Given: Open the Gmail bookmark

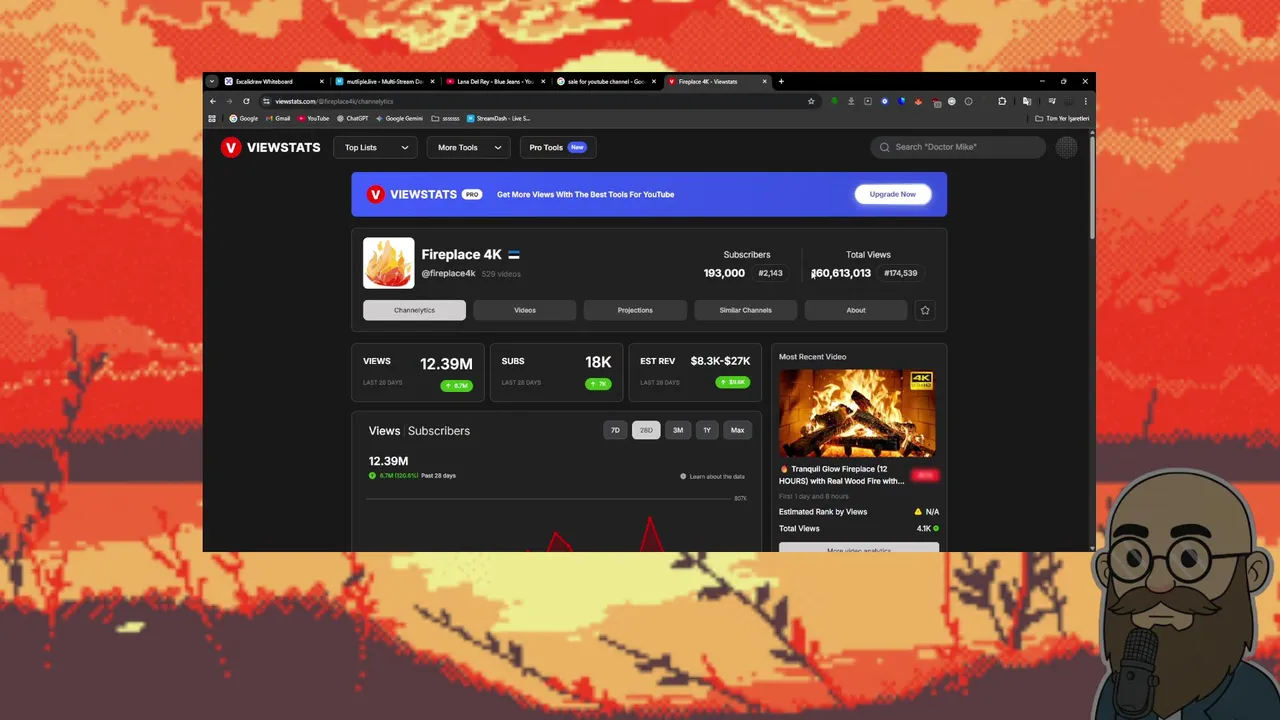Looking at the screenshot, I should pyautogui.click(x=277, y=118).
